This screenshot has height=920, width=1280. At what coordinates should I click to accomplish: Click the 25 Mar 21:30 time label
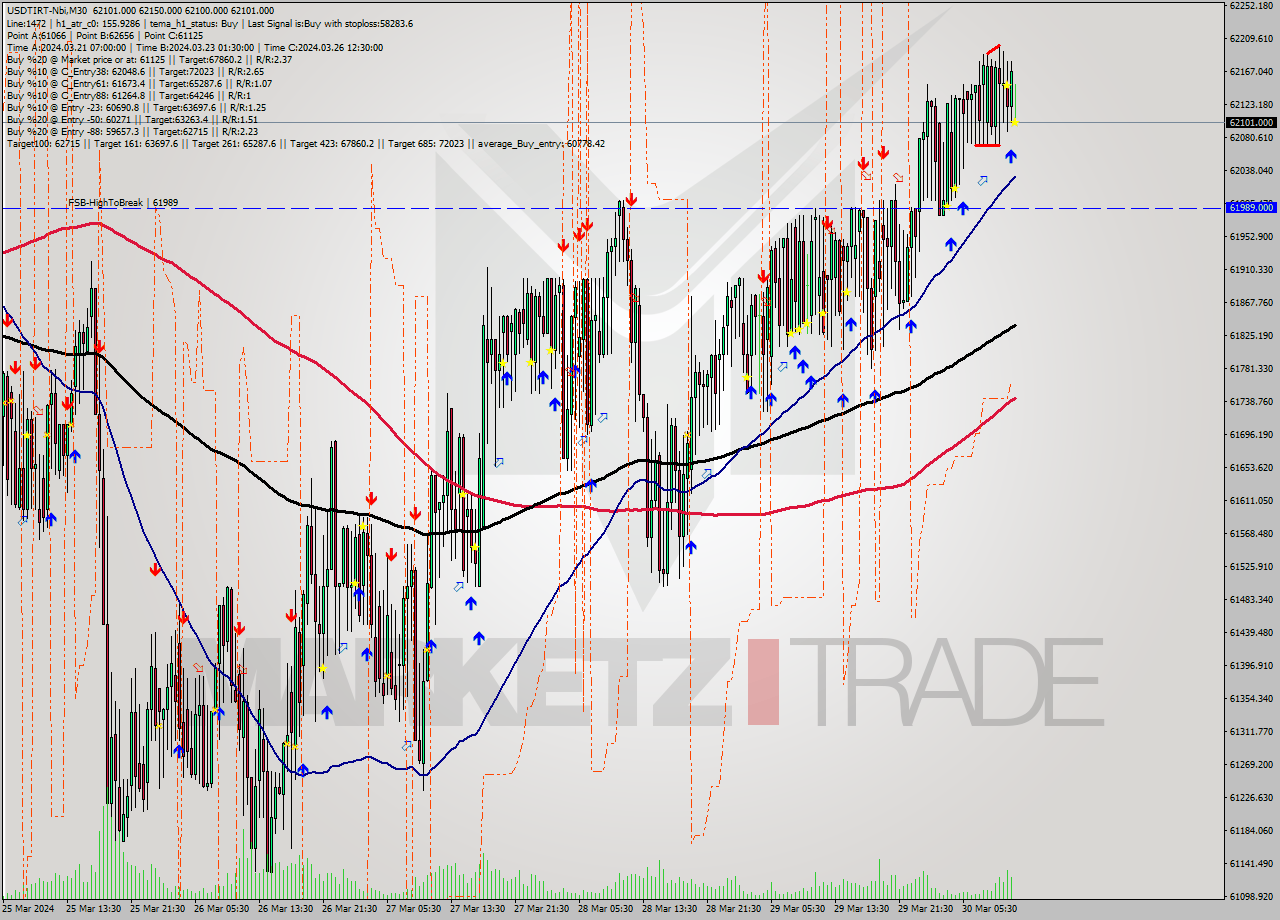[157, 909]
